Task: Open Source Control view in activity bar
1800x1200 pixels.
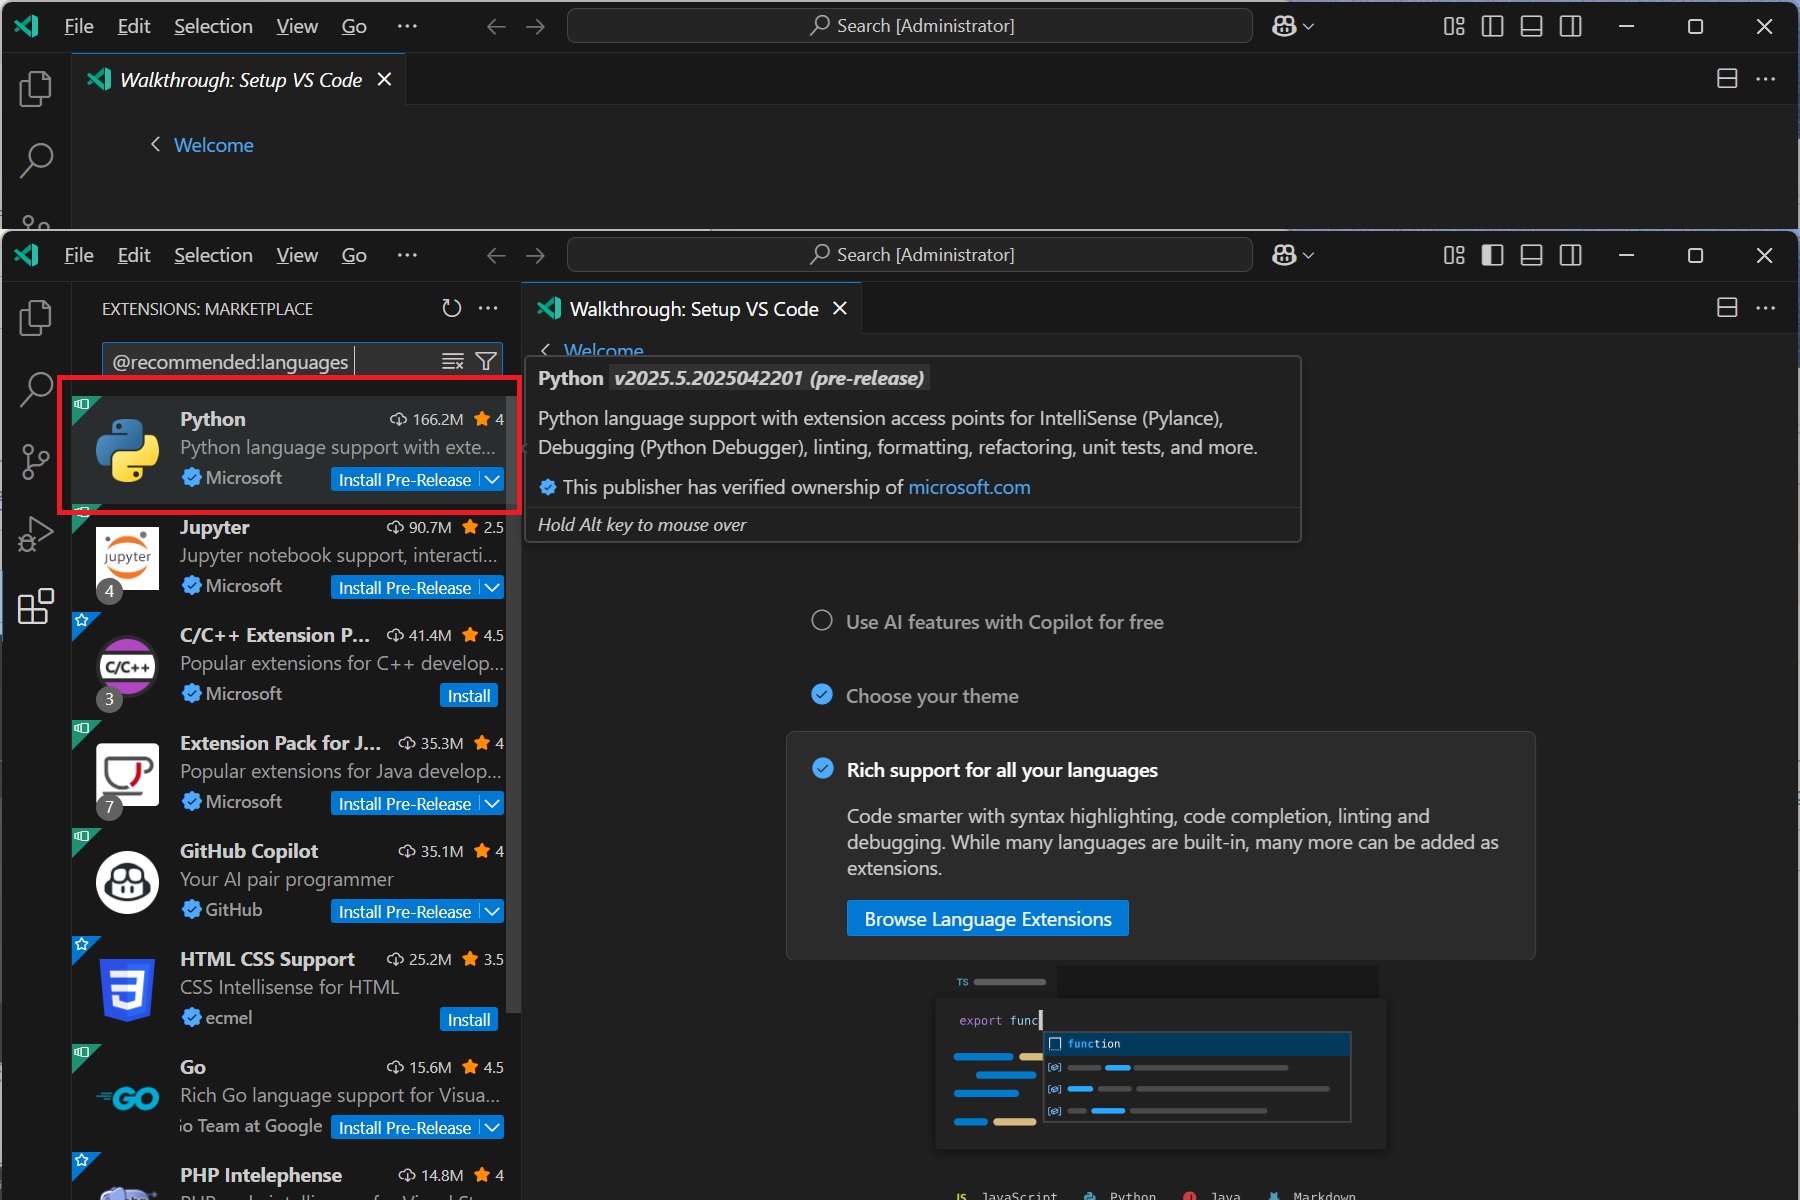Action: coord(36,461)
